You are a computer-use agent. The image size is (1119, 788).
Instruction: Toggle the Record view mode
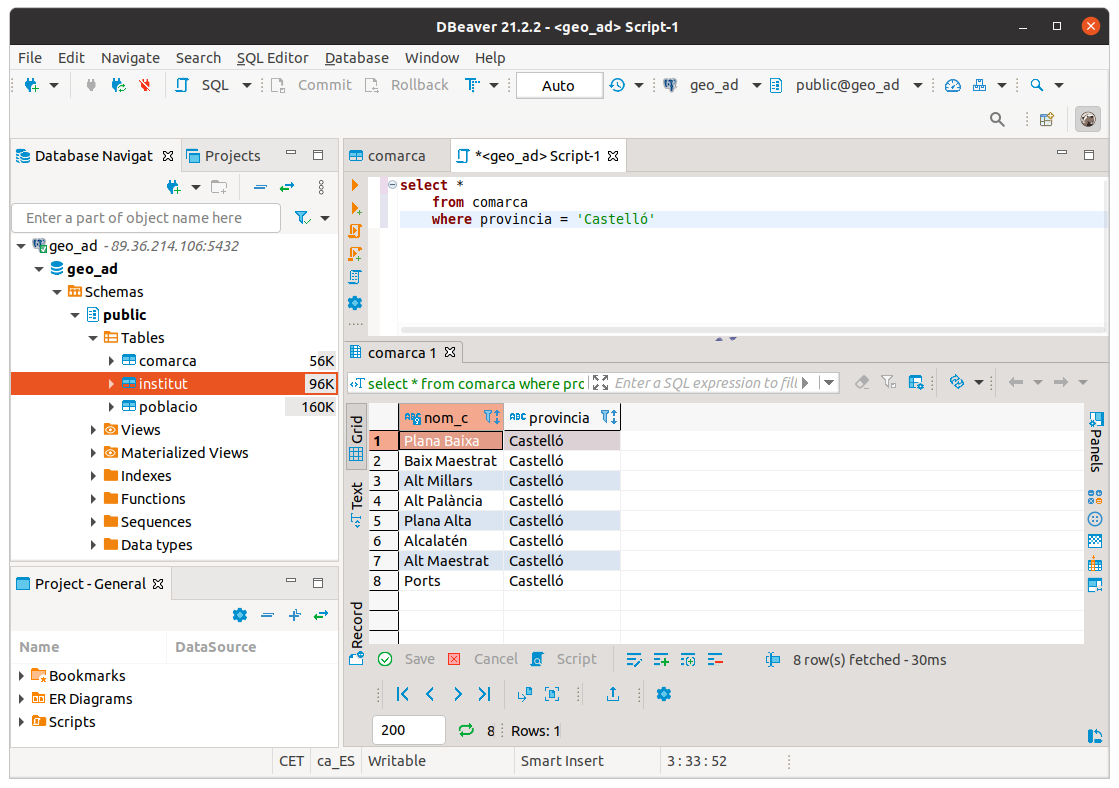[x=356, y=624]
